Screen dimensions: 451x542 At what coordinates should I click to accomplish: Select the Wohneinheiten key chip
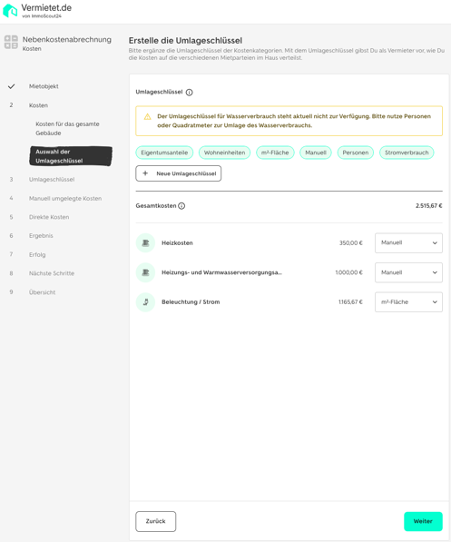point(224,153)
